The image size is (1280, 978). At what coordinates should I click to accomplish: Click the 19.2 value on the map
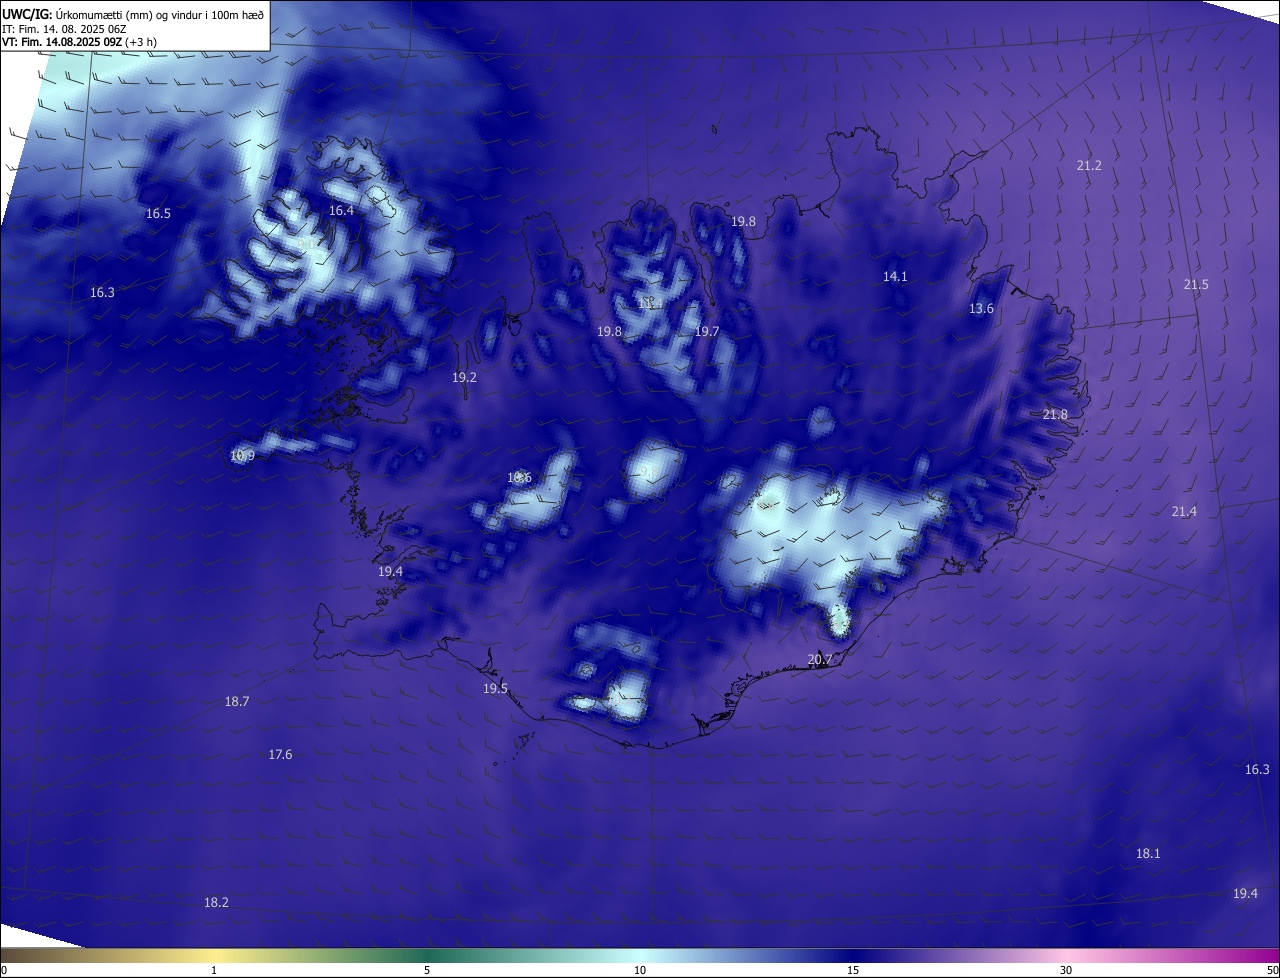(464, 378)
